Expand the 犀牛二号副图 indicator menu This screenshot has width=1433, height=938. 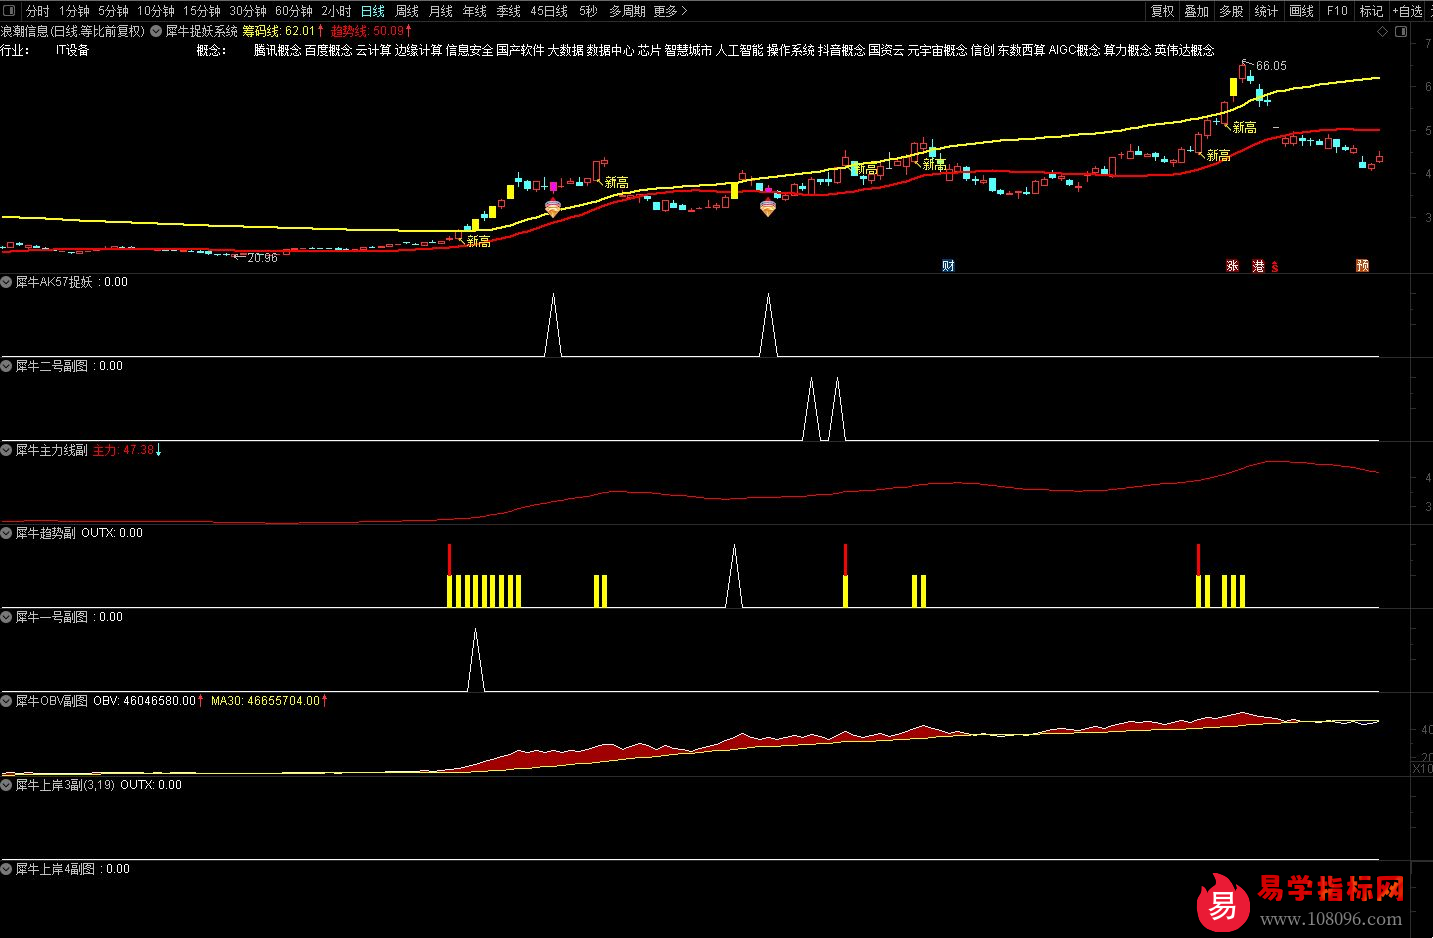(x=7, y=366)
